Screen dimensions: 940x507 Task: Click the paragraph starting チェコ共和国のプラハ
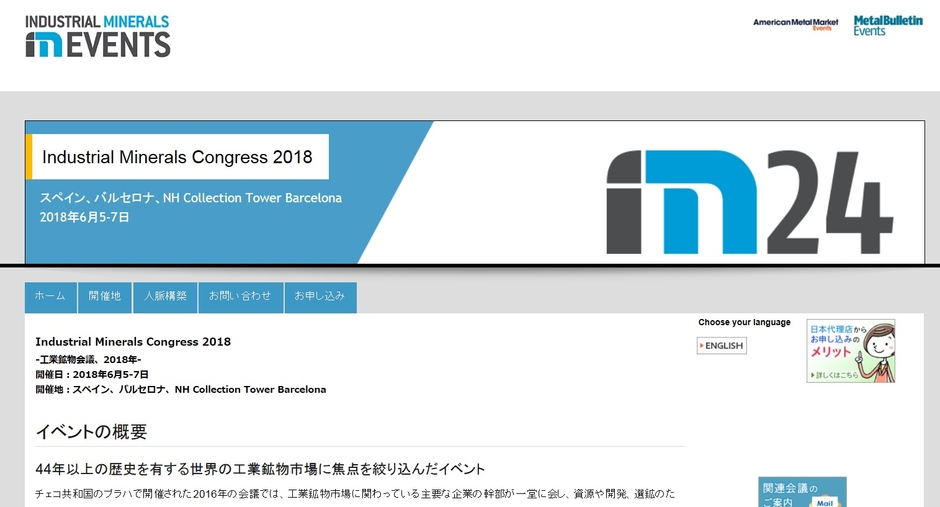pos(355,494)
